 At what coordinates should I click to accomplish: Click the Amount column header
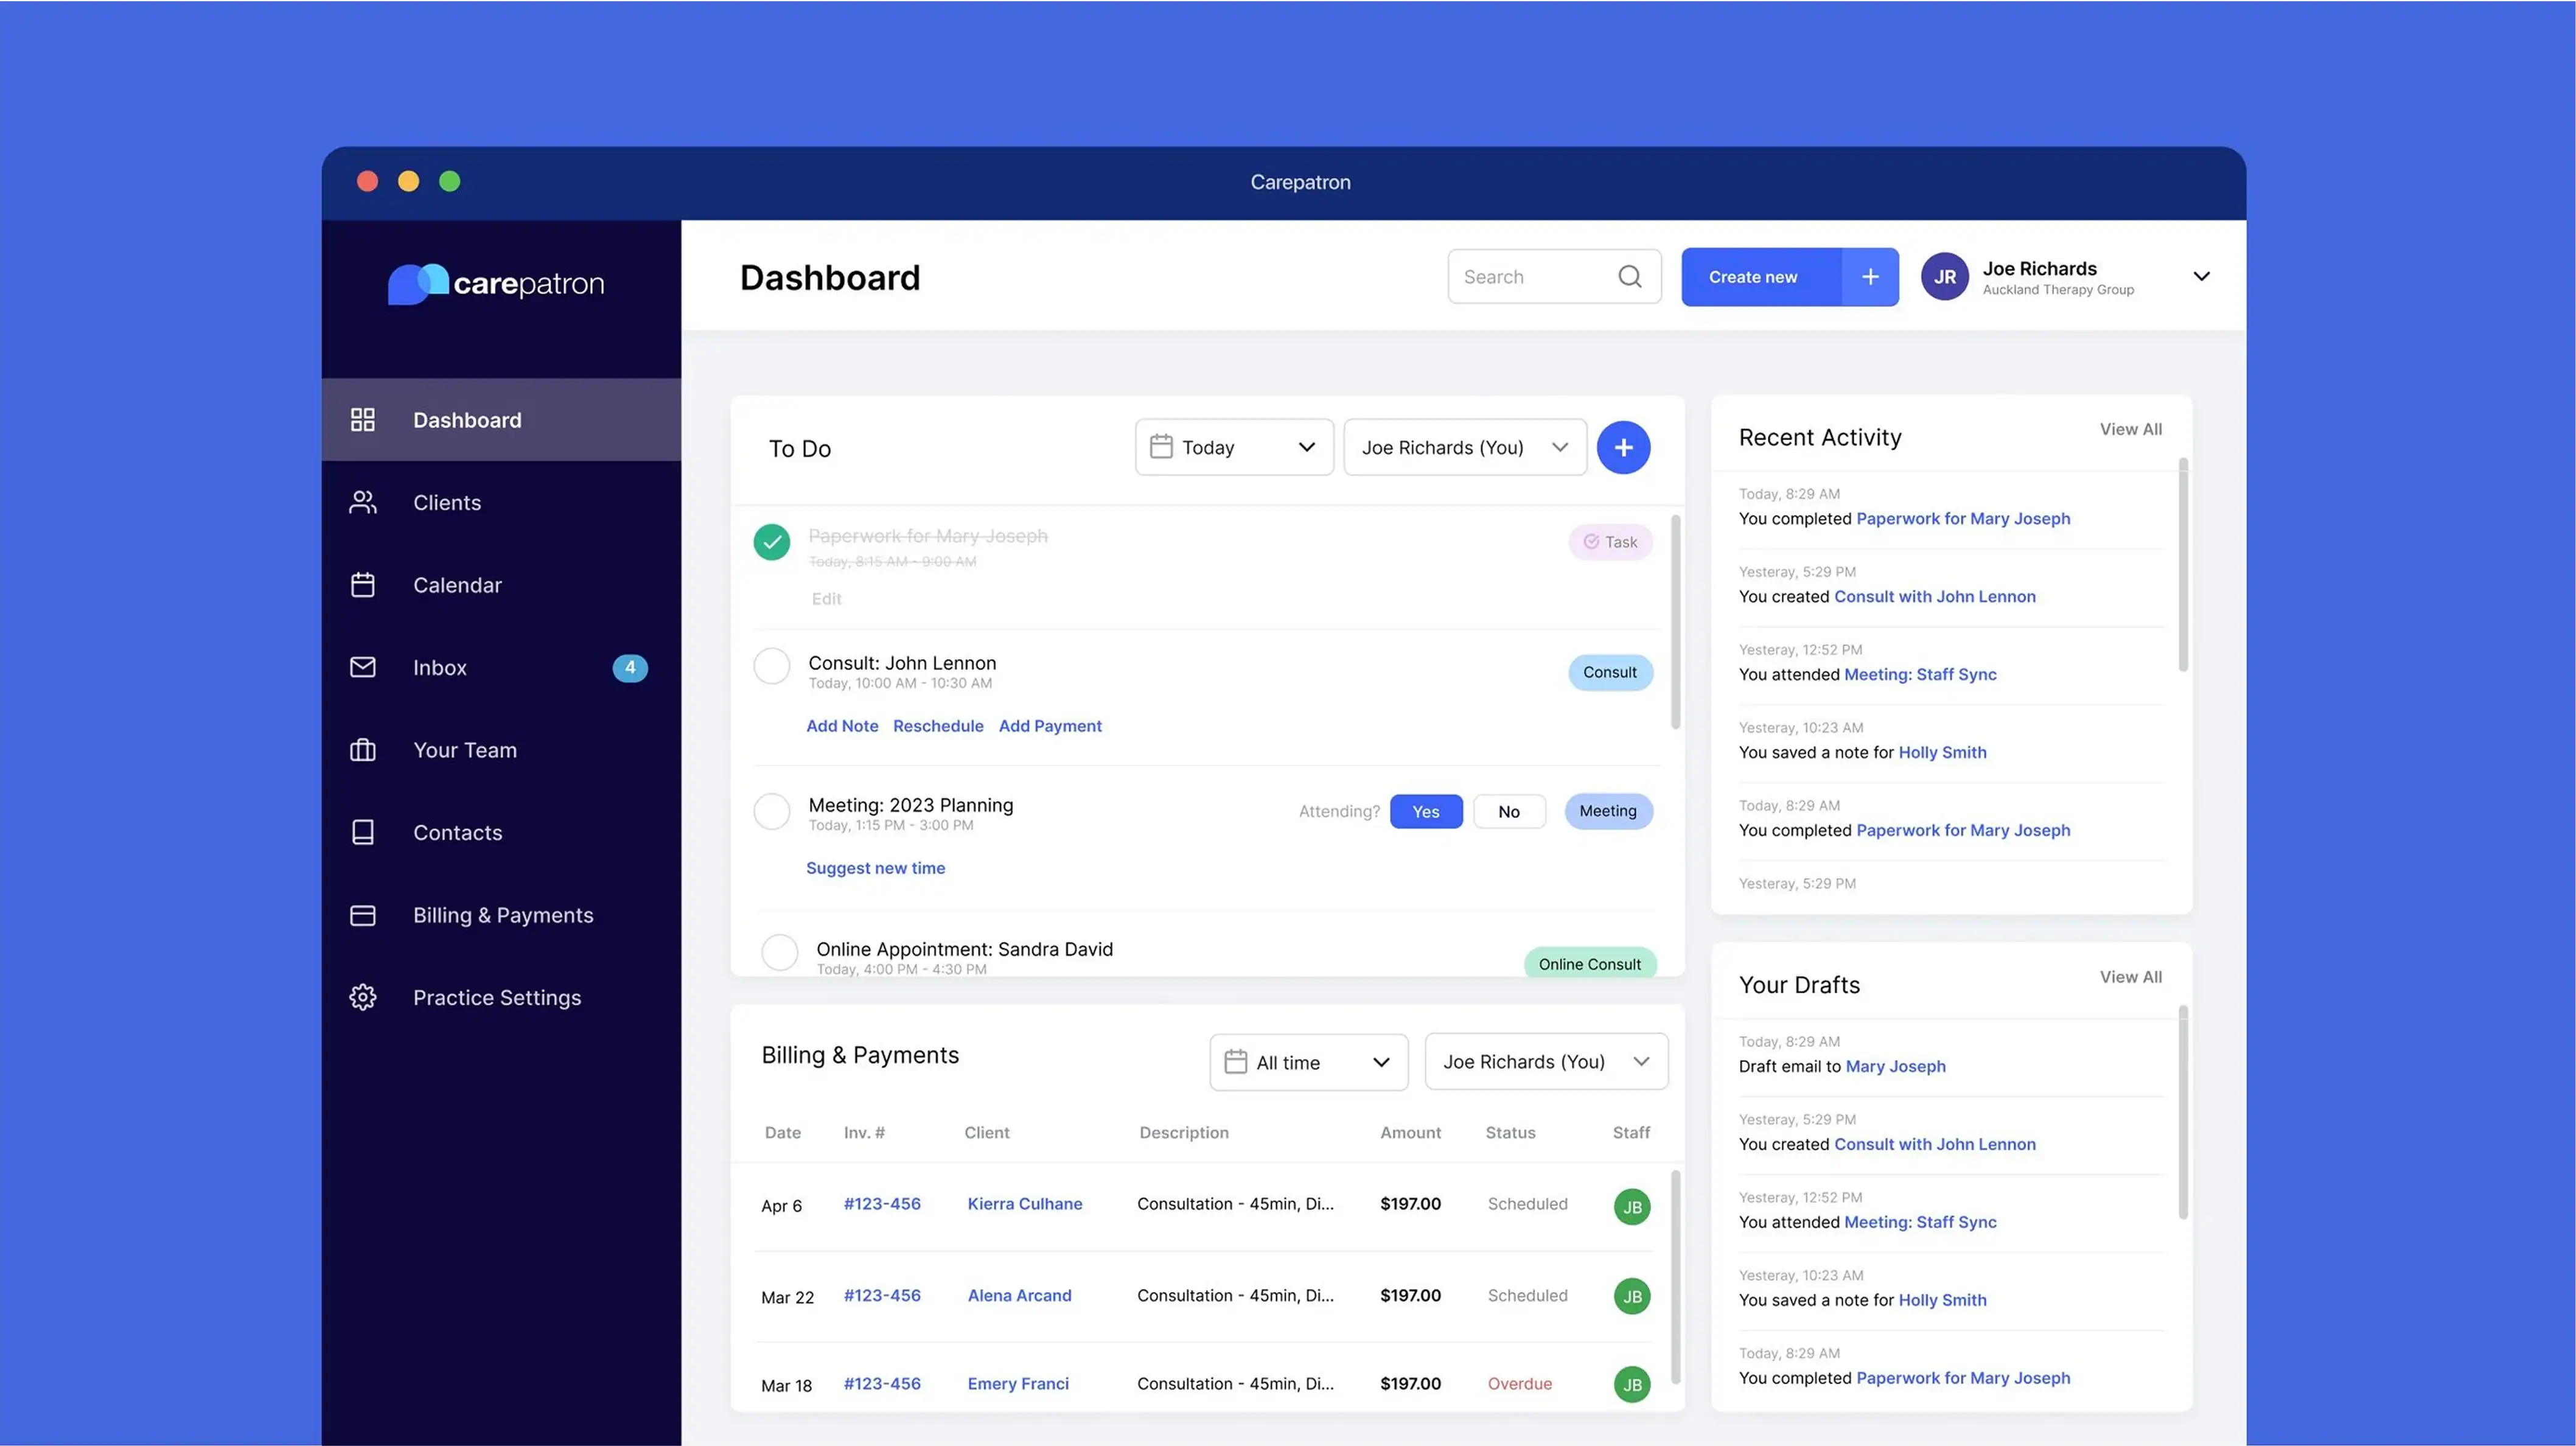[1410, 1132]
